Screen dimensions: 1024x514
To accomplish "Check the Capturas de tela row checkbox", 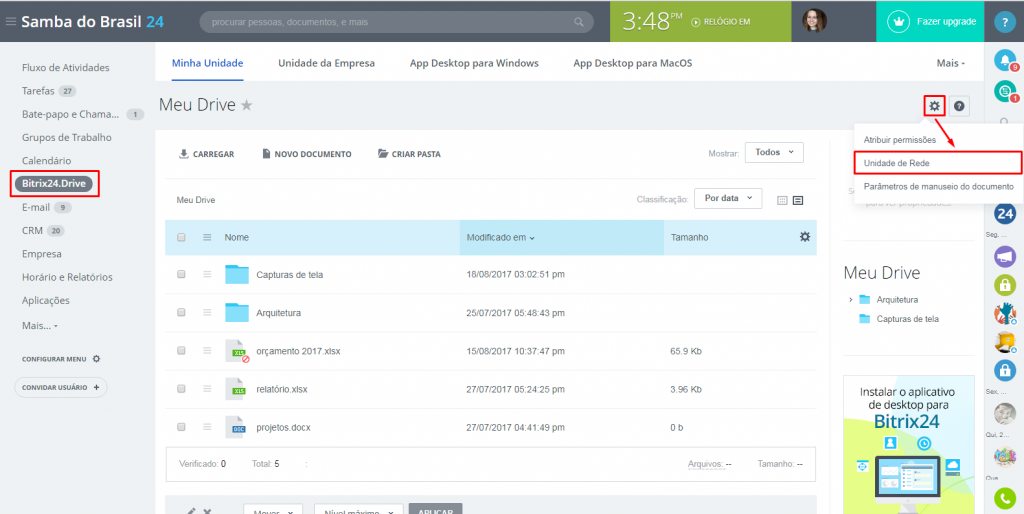I will (182, 274).
